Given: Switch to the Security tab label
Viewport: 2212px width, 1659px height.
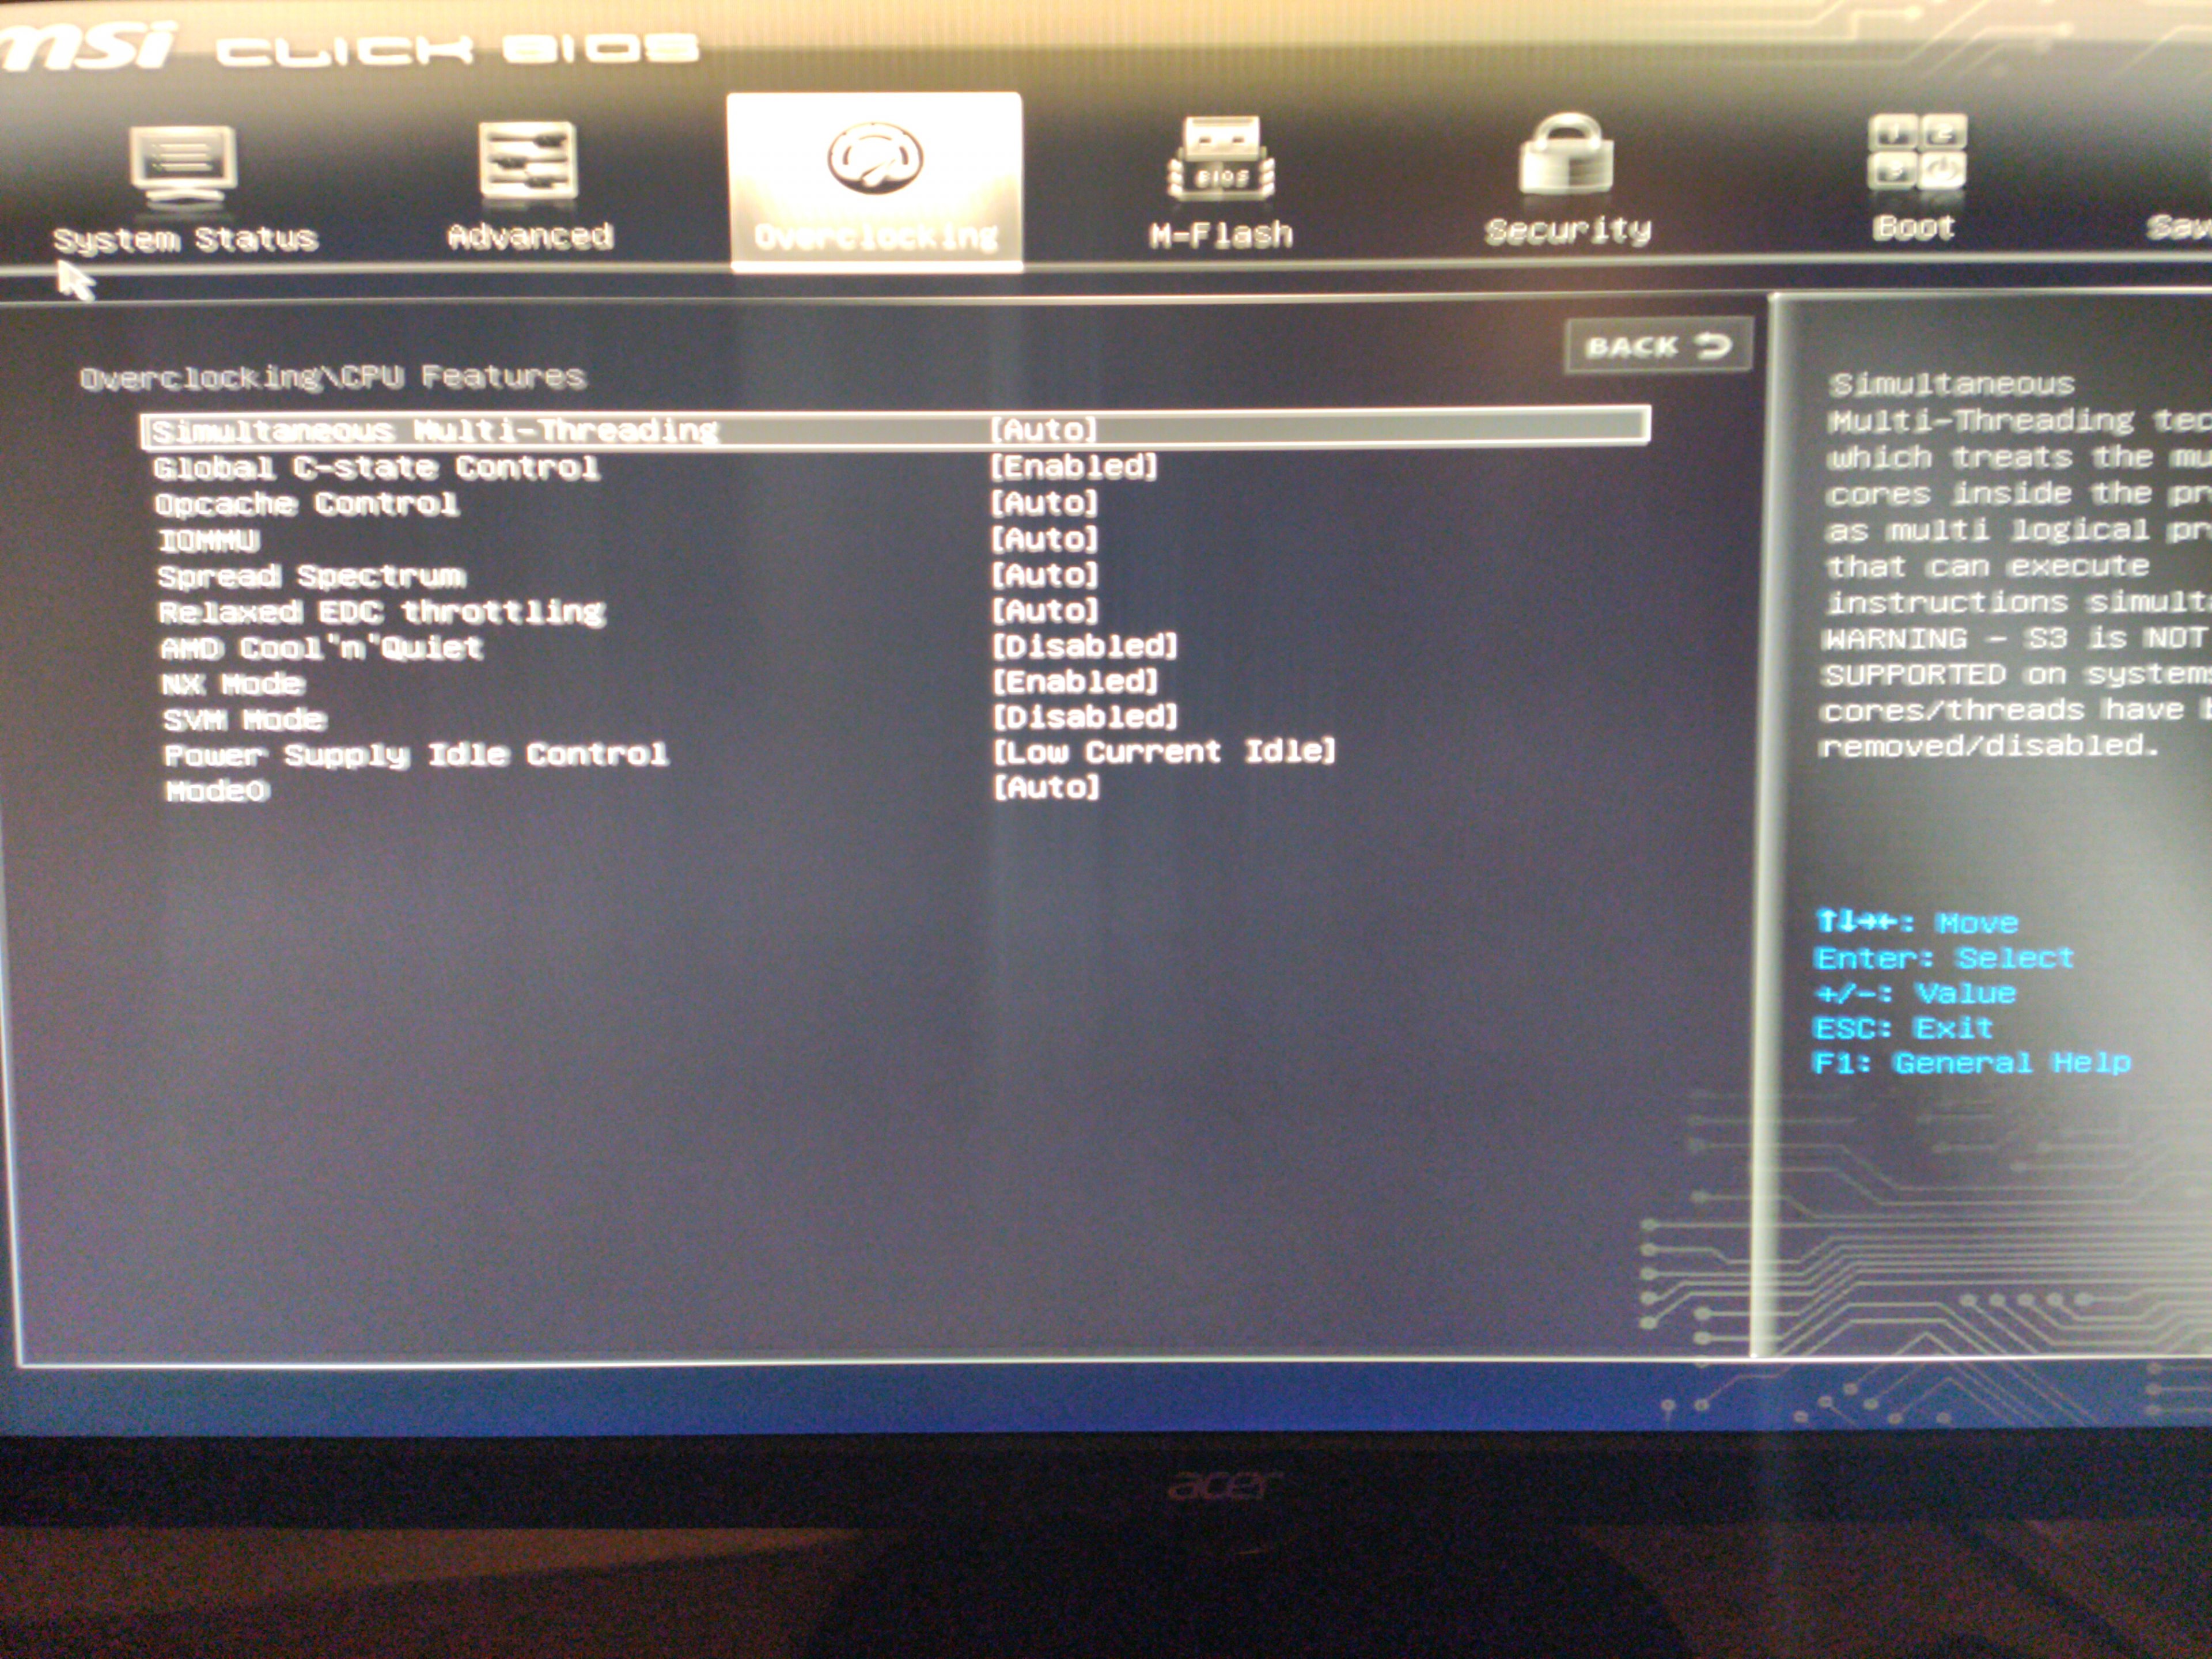Looking at the screenshot, I should pyautogui.click(x=1567, y=231).
